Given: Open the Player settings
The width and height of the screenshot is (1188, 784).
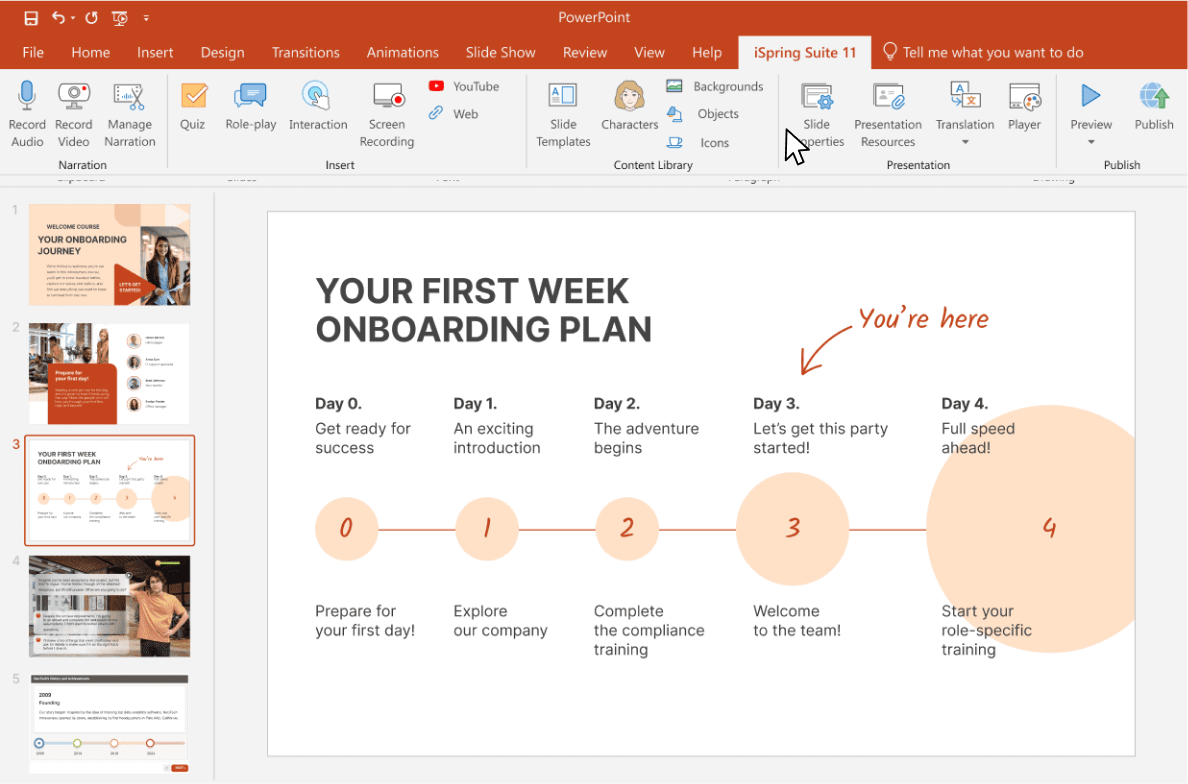Looking at the screenshot, I should (x=1024, y=97).
